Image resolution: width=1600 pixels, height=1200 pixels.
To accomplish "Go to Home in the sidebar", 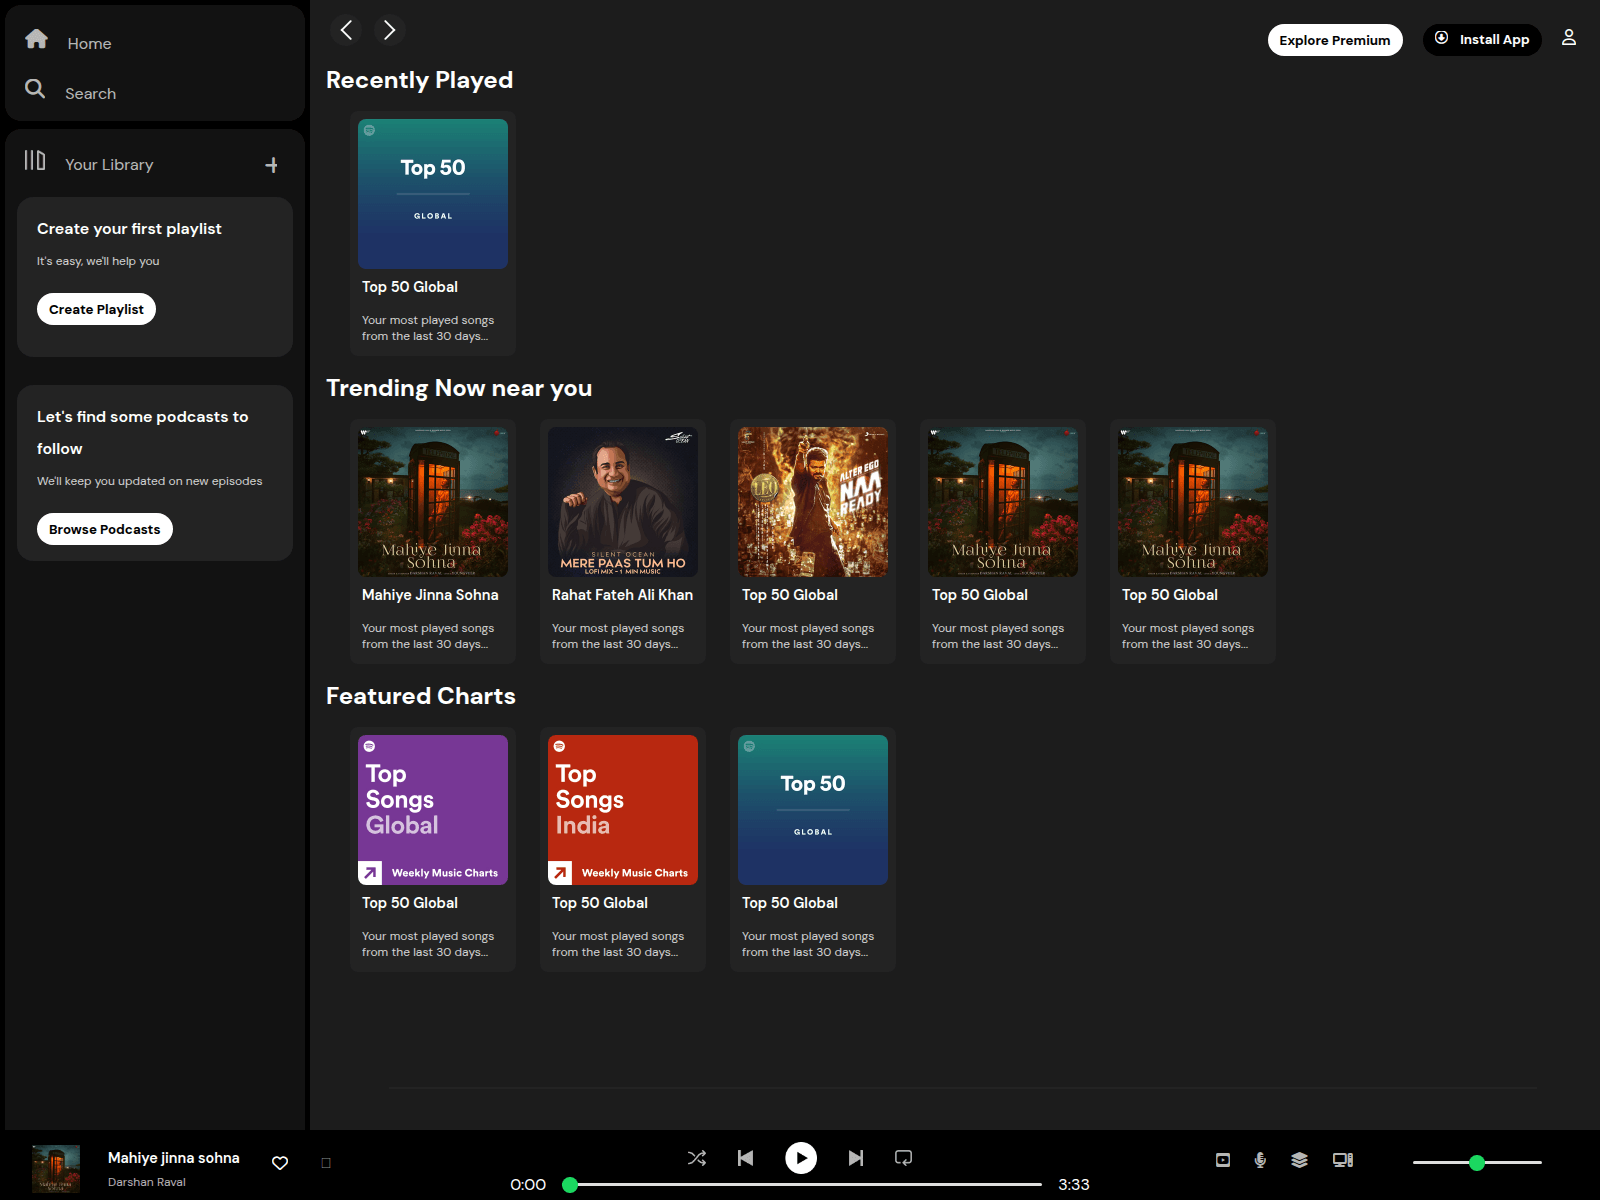I will tap(68, 42).
